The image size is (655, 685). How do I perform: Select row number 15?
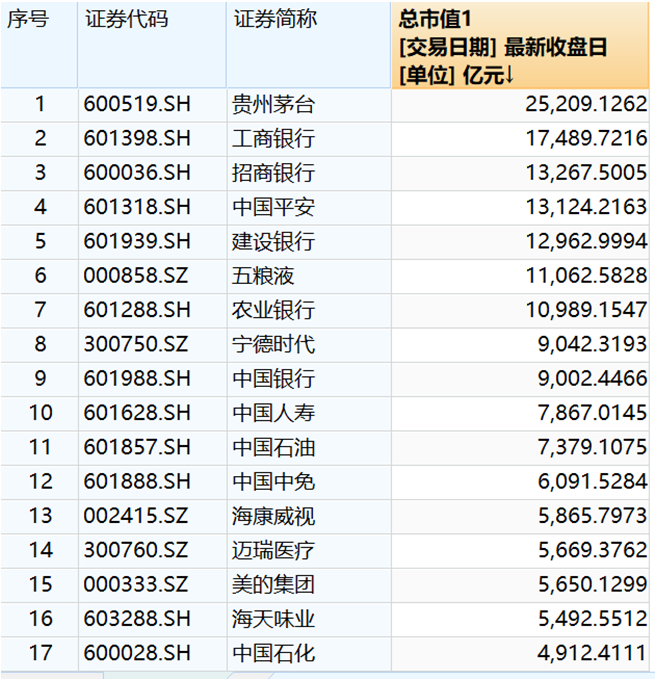(x=39, y=585)
